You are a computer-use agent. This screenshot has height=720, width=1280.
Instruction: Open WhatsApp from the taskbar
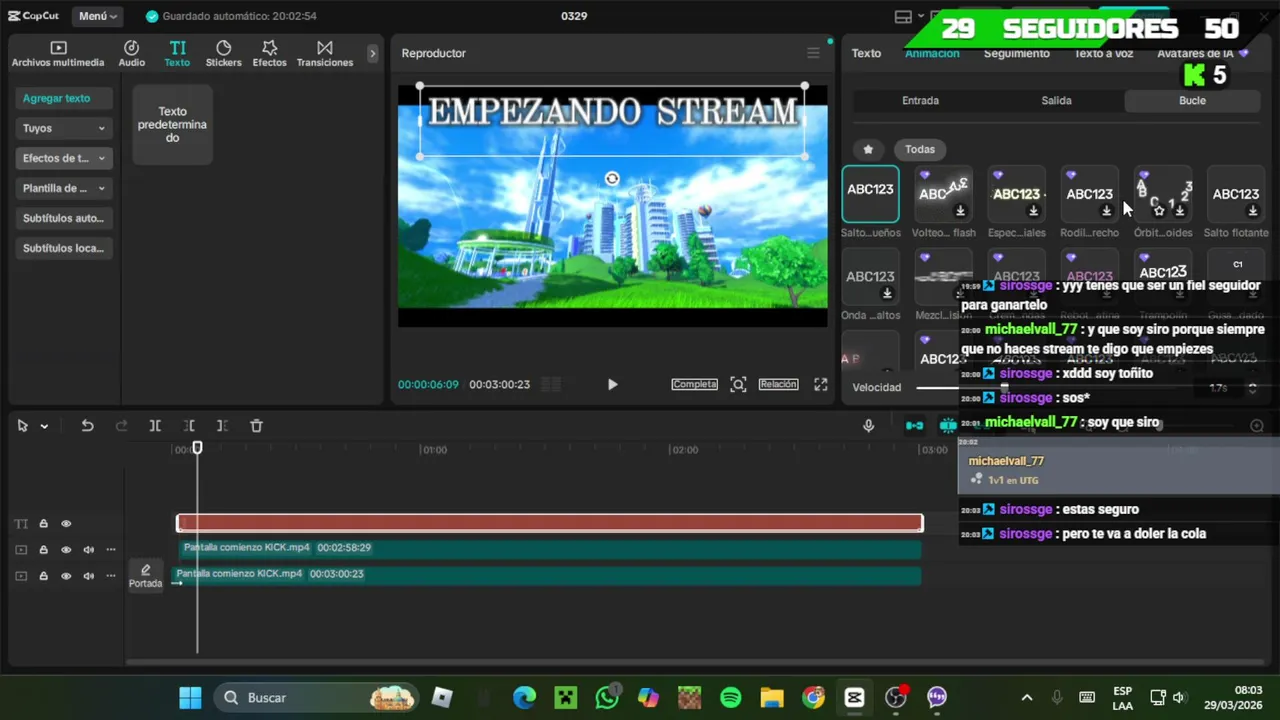point(607,697)
